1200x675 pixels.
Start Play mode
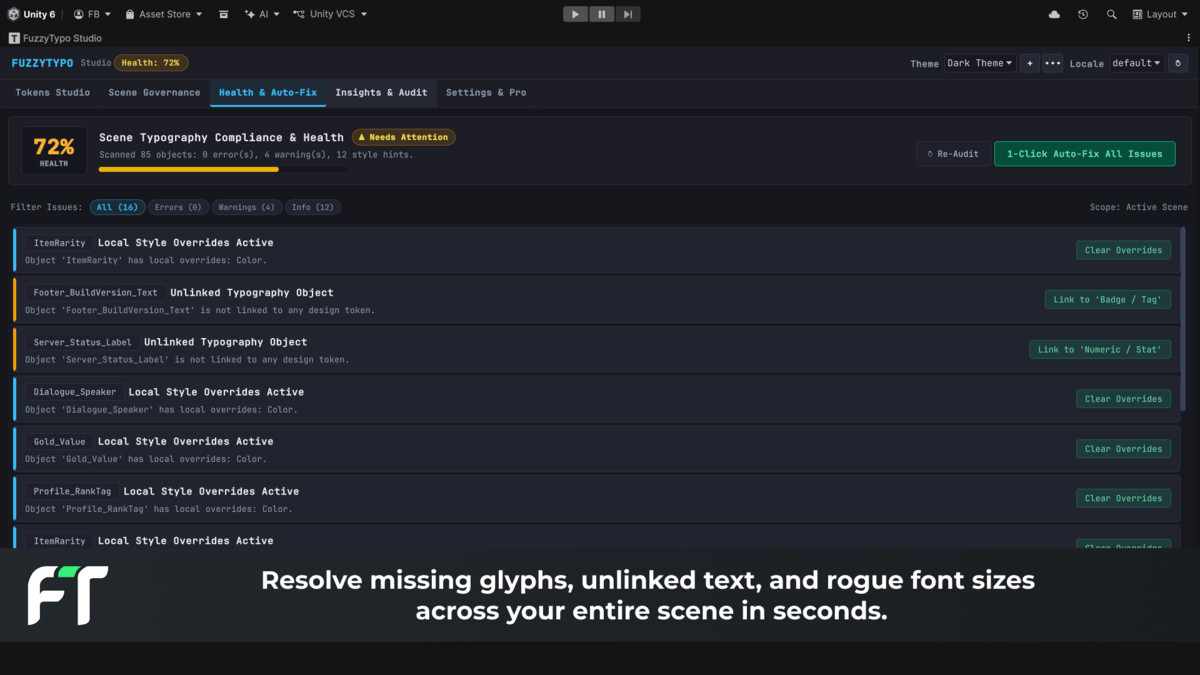[575, 14]
